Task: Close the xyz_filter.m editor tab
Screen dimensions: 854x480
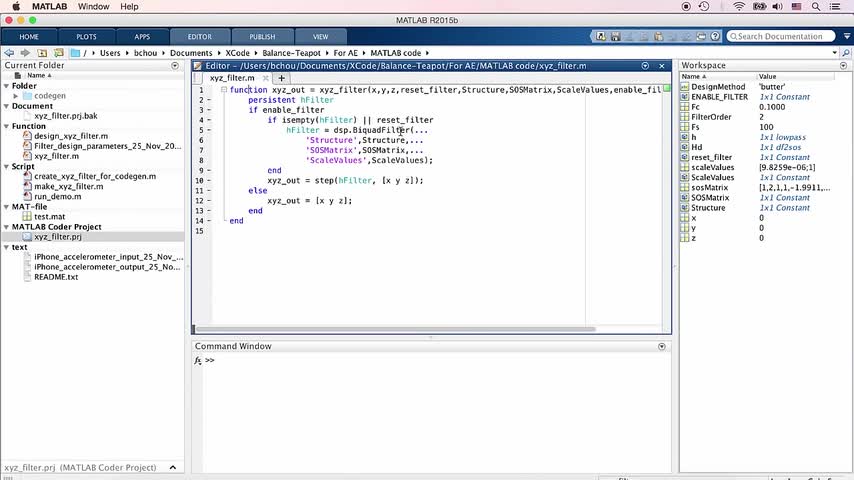Action: tap(265, 78)
